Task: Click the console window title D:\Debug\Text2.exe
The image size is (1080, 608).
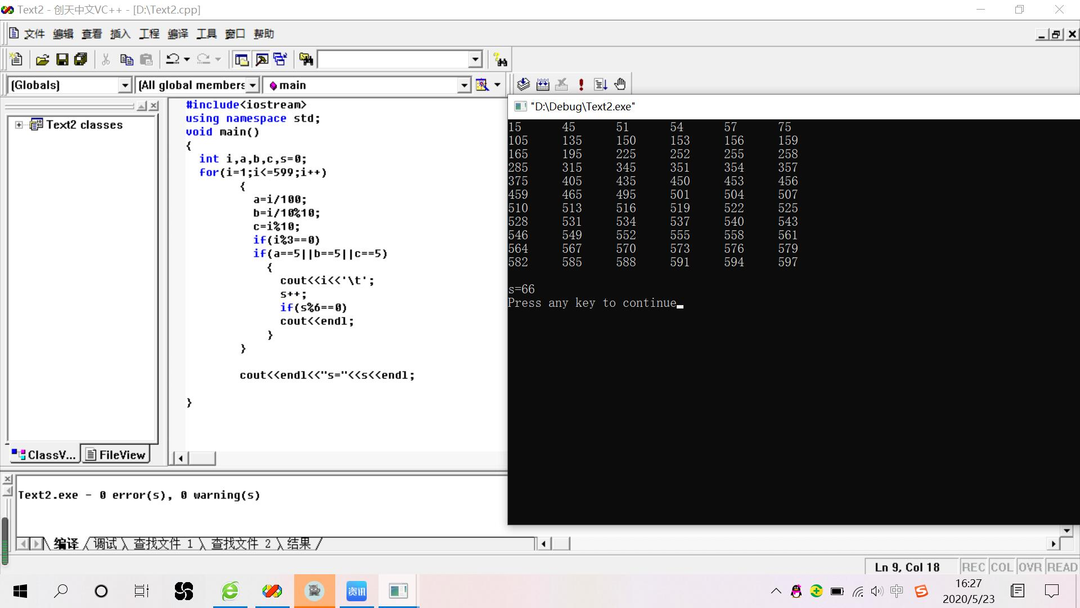Action: coord(583,107)
